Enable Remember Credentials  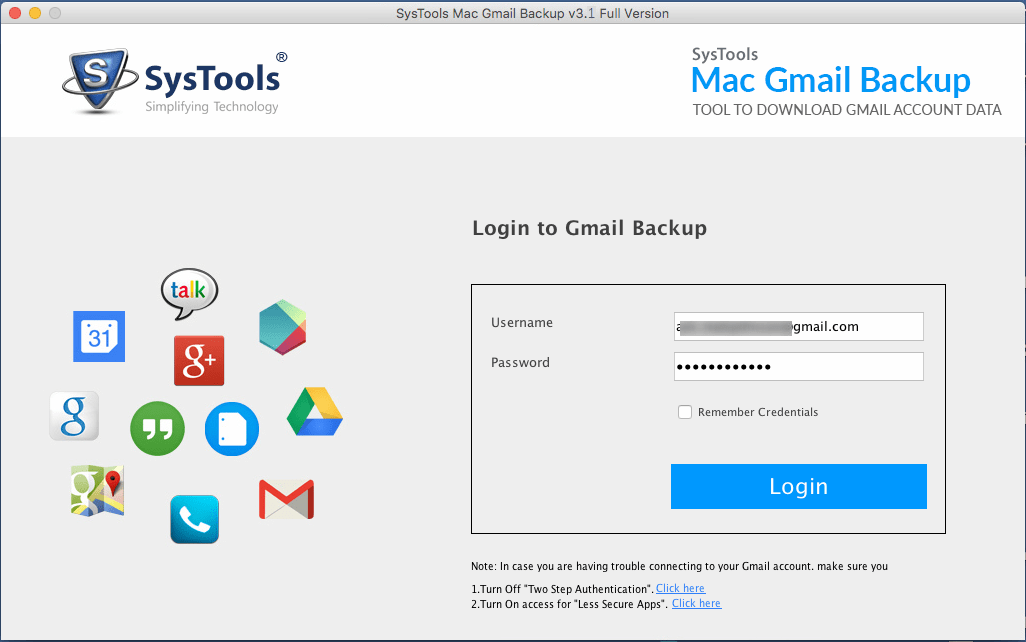[685, 411]
